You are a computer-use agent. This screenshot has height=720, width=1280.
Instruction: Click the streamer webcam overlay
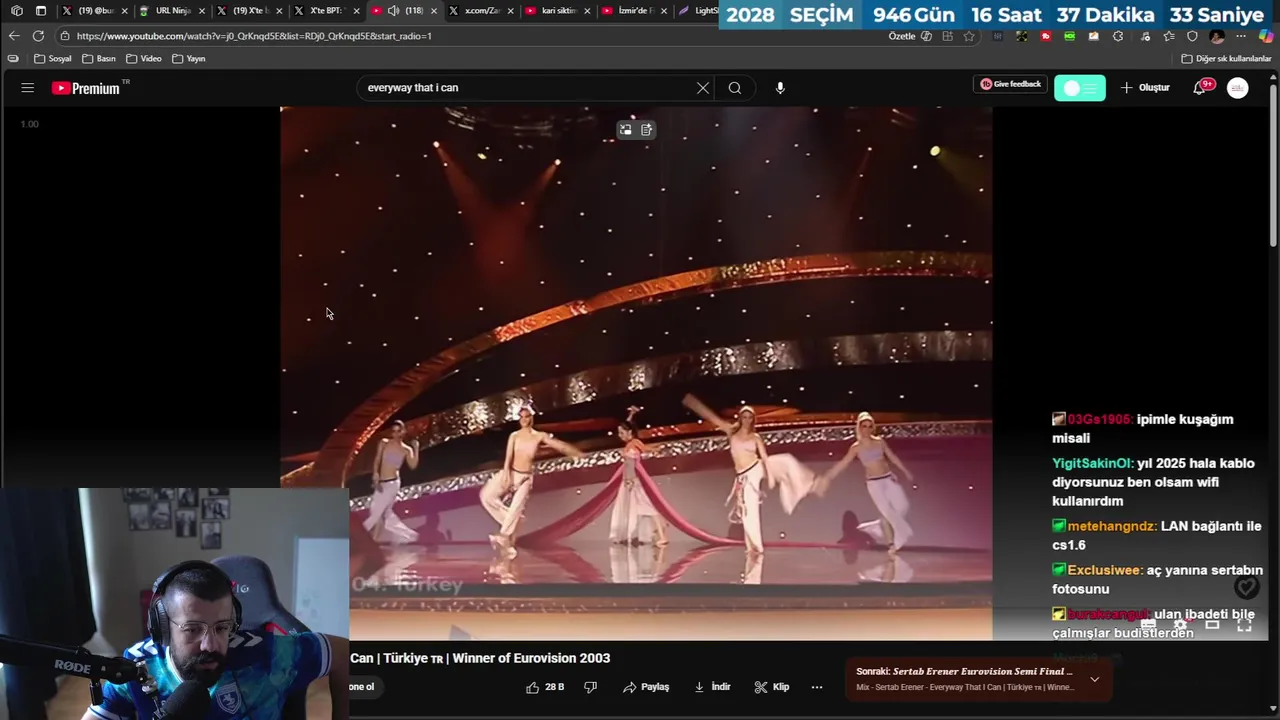point(175,604)
